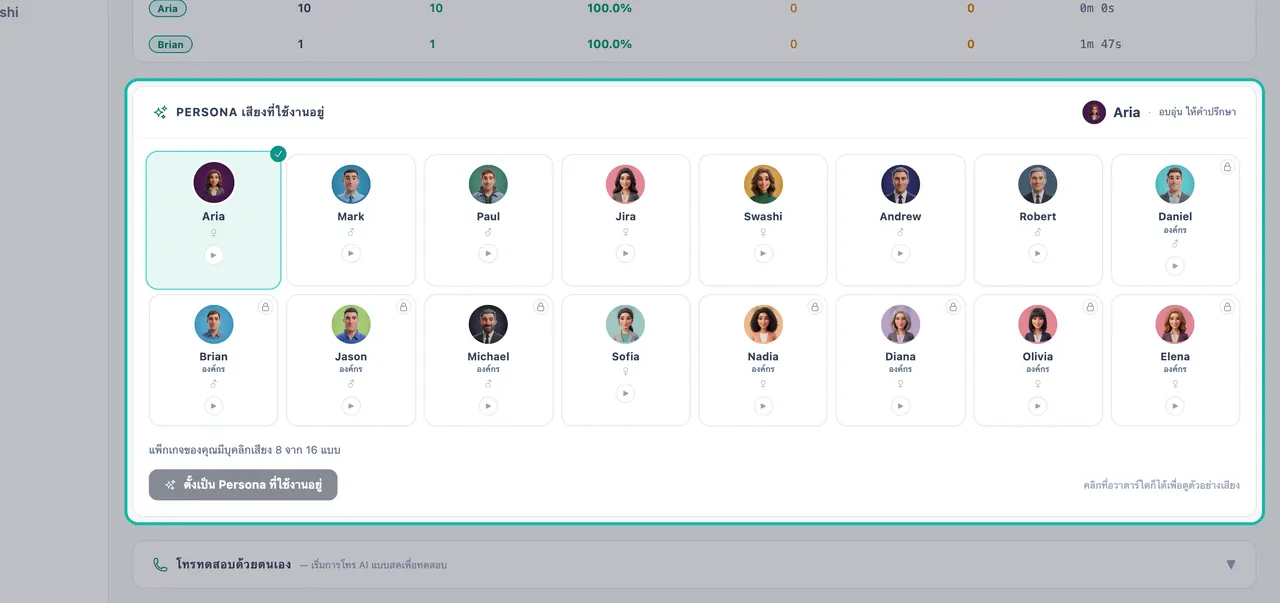
Task: Play Olivia's voice preview
Action: click(x=1038, y=406)
